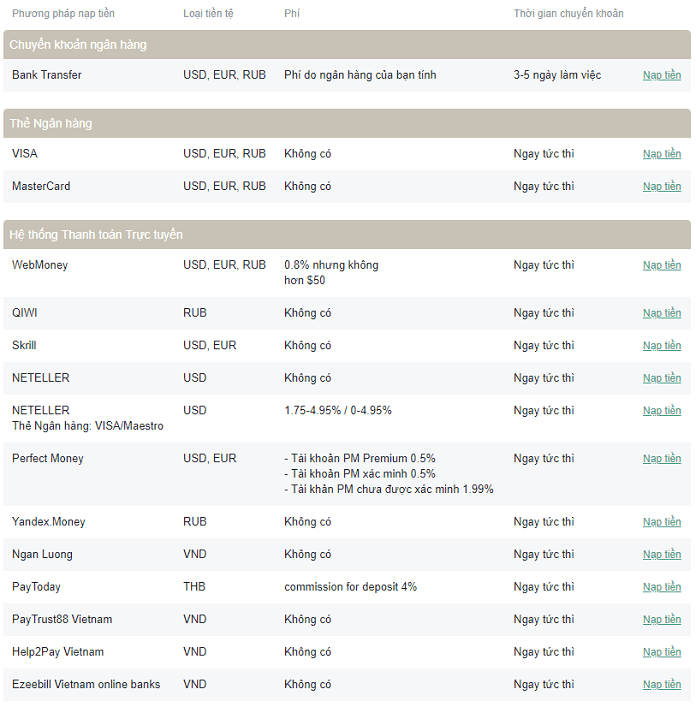Choose Nạp tiền for Skrill

tap(661, 345)
